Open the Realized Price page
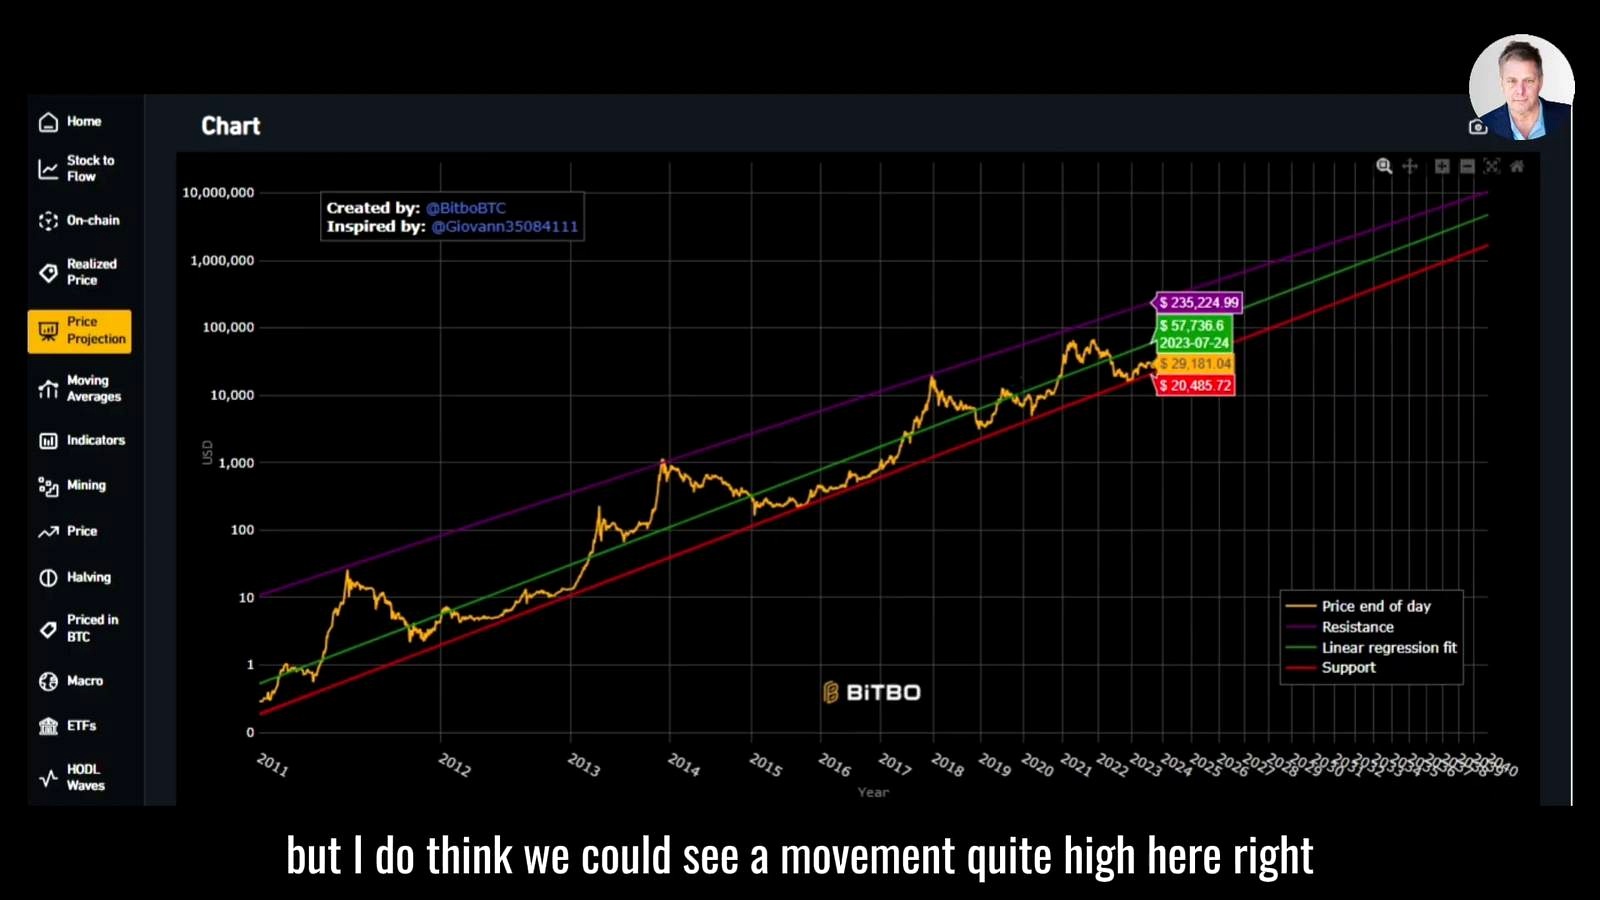Image resolution: width=1600 pixels, height=900 pixels. [78, 272]
